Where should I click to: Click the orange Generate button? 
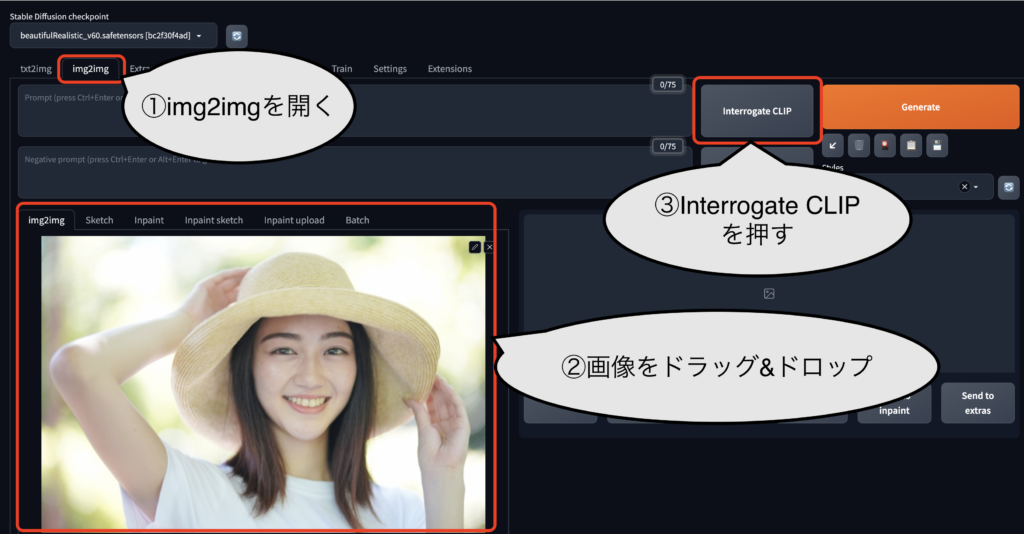coord(920,108)
